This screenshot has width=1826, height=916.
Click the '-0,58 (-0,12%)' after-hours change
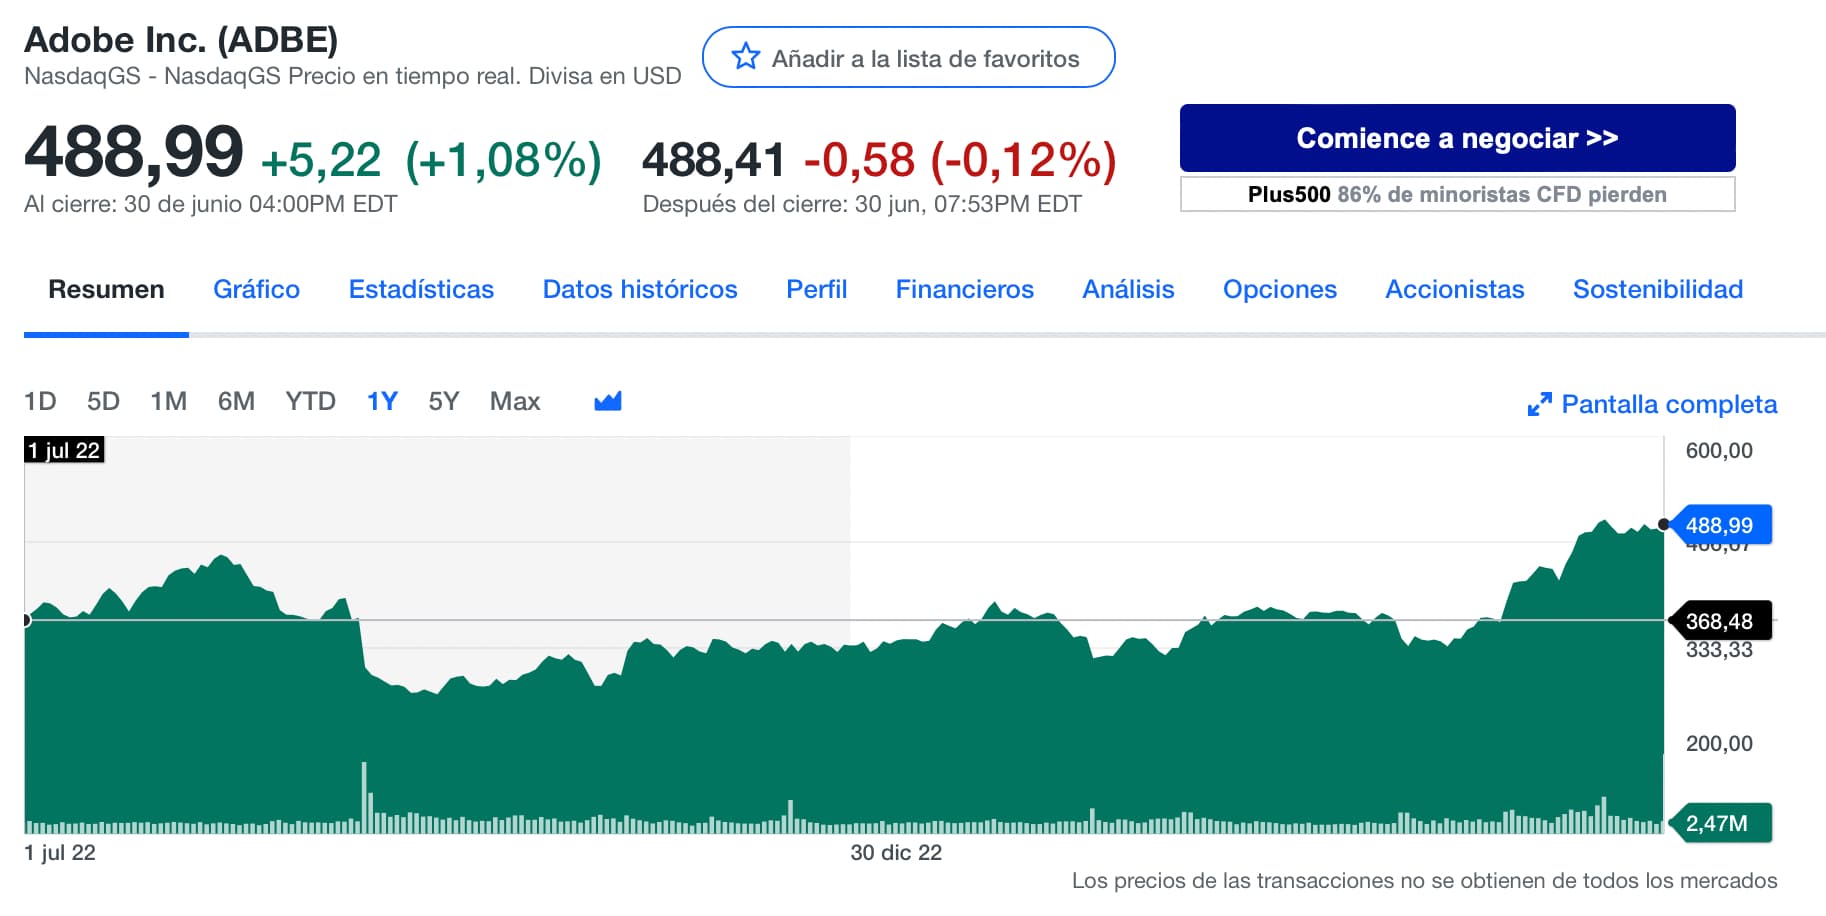pos(960,160)
